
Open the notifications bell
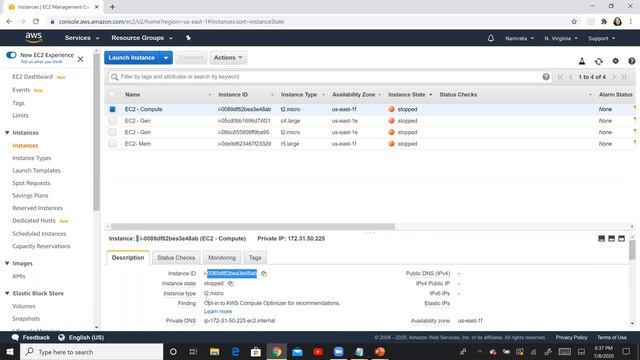click(491, 38)
